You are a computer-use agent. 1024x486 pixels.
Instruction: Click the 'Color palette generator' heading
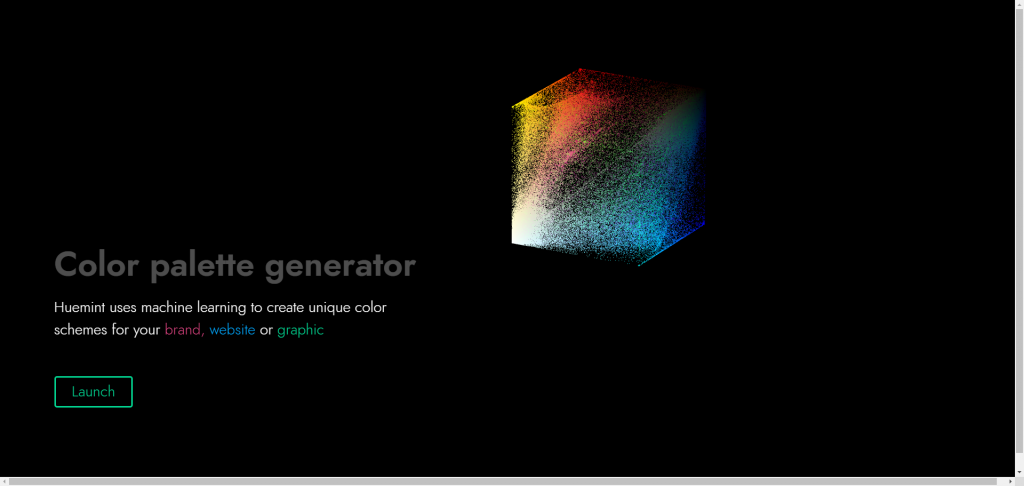(x=235, y=266)
